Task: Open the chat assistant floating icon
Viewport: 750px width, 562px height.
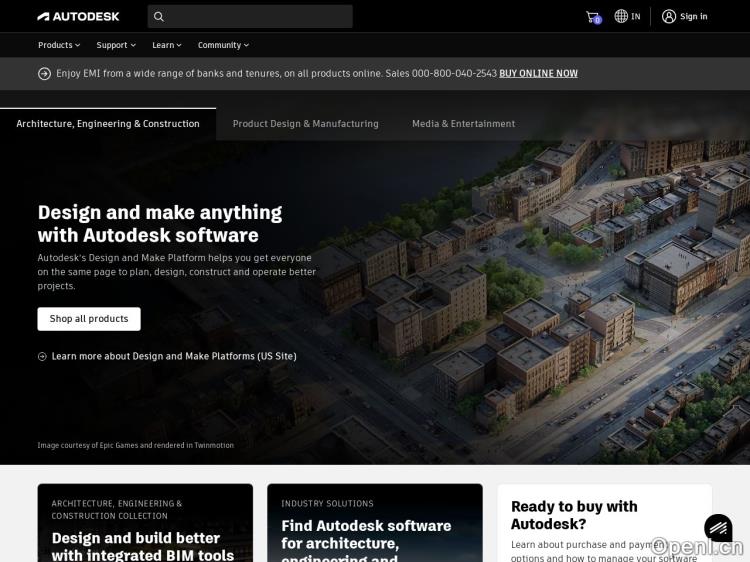Action: 718,527
